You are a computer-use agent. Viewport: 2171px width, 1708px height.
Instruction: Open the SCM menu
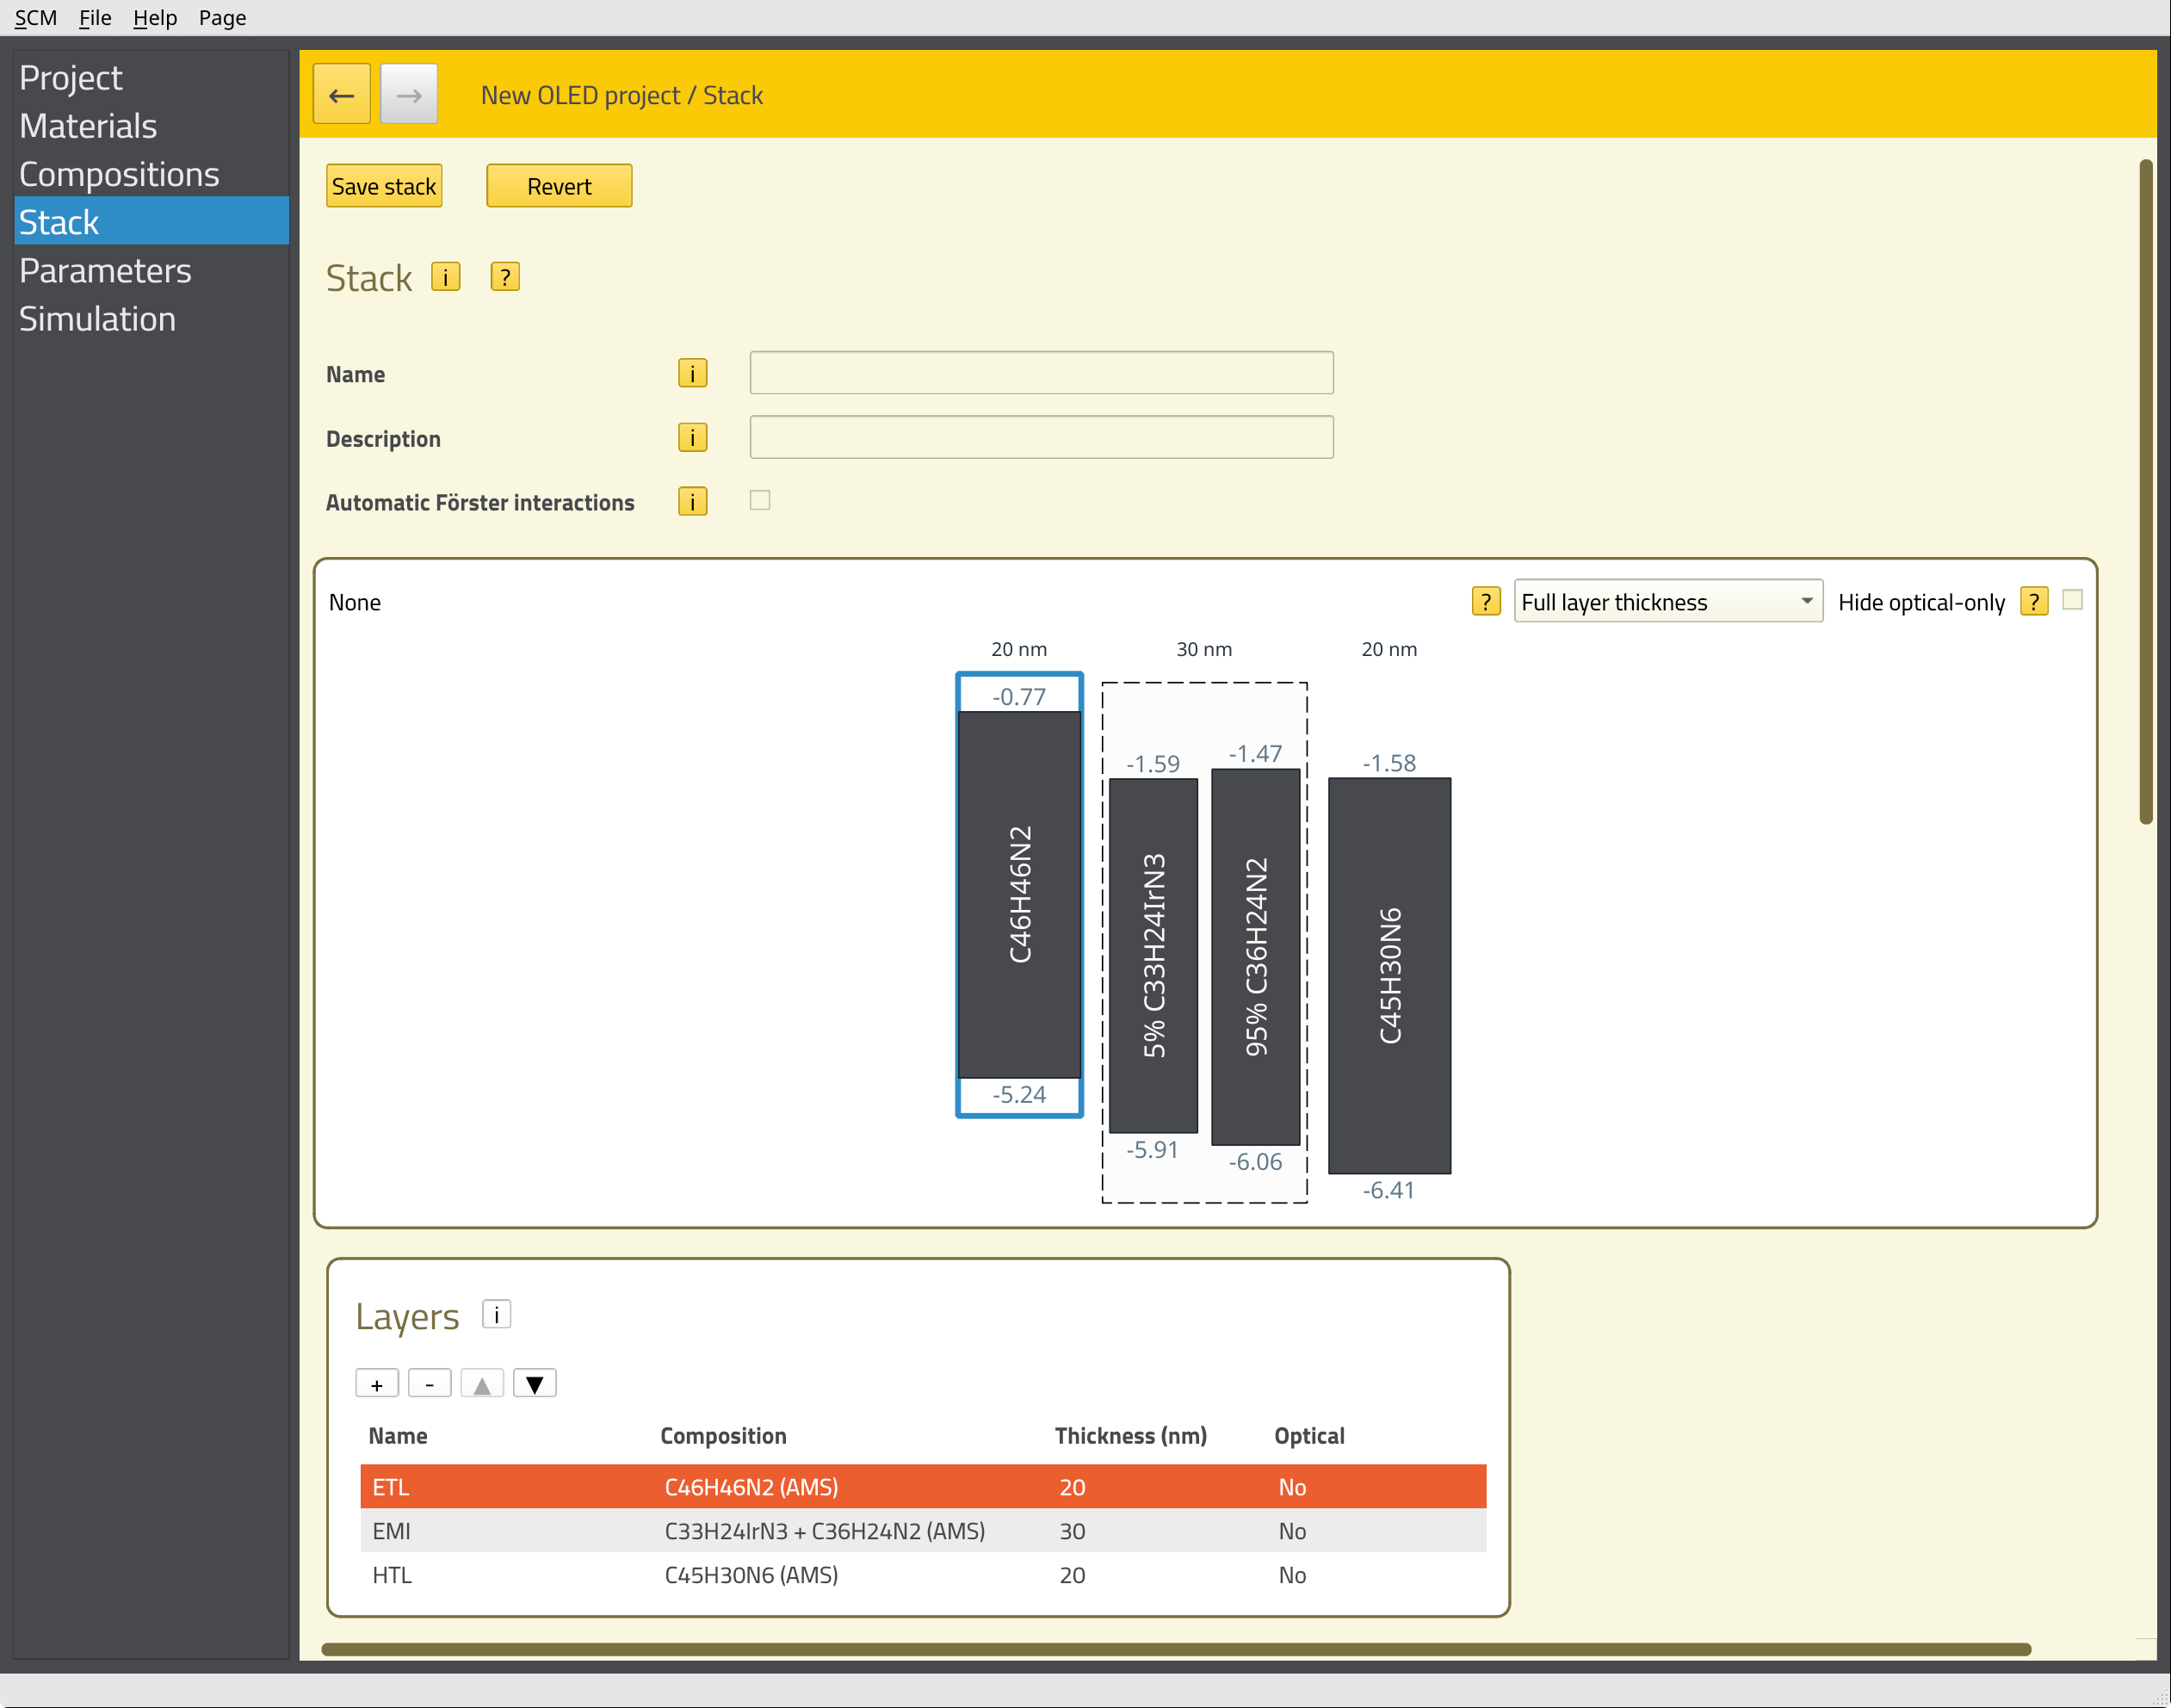35,17
